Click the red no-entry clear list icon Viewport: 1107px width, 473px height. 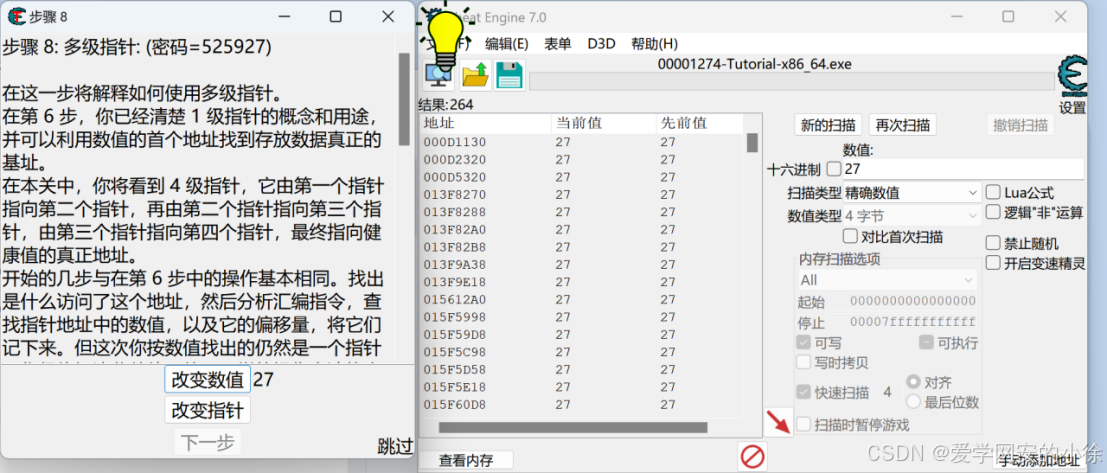(753, 457)
